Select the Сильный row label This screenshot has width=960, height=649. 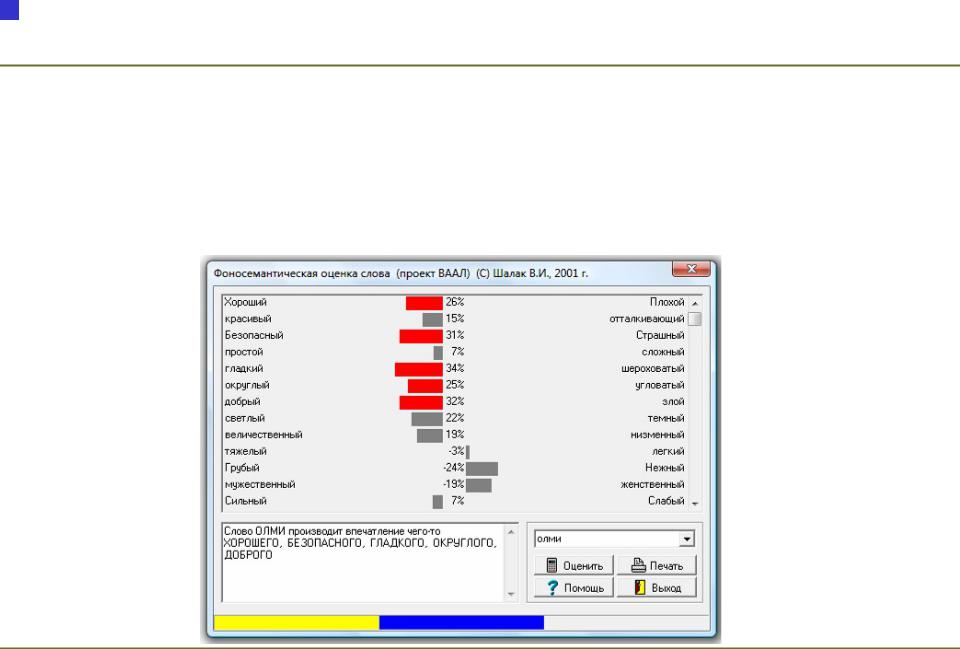click(246, 501)
